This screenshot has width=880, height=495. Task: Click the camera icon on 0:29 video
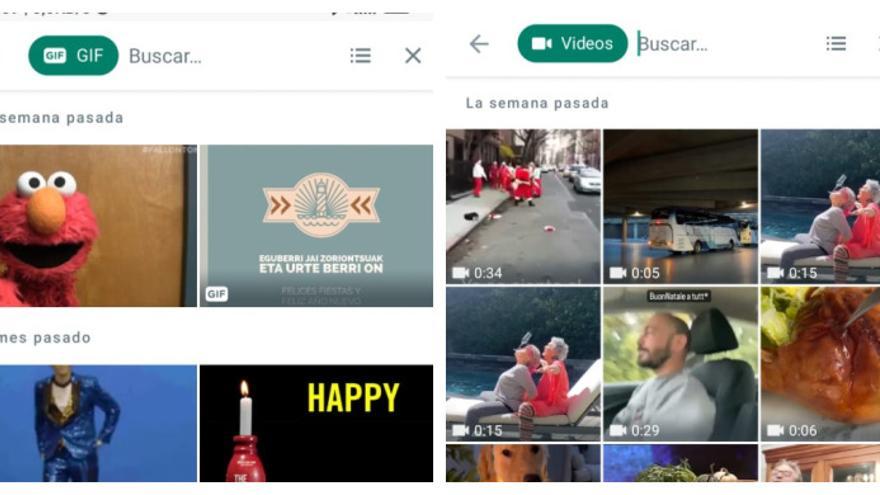click(618, 430)
